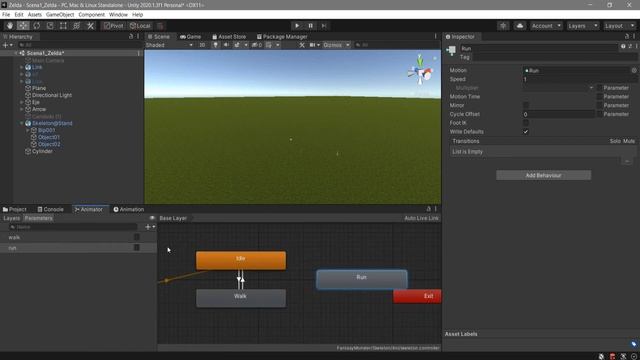Expand Bip001 in Hierarchy
The image size is (640, 360).
27,130
